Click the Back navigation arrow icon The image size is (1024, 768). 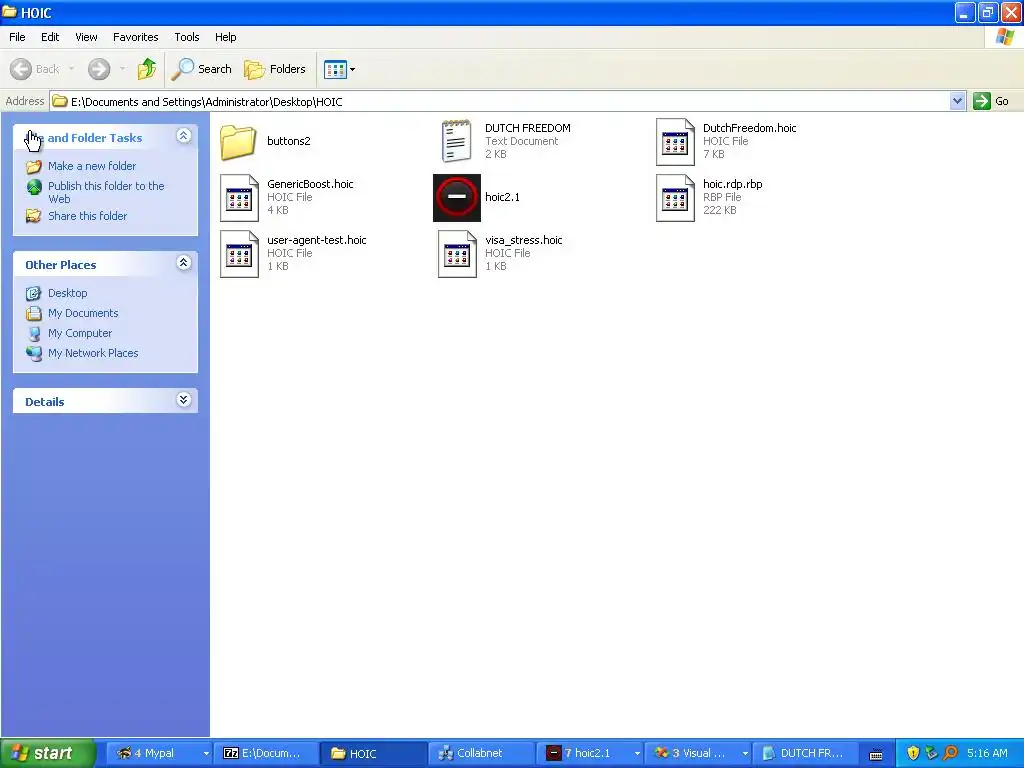pyautogui.click(x=21, y=69)
